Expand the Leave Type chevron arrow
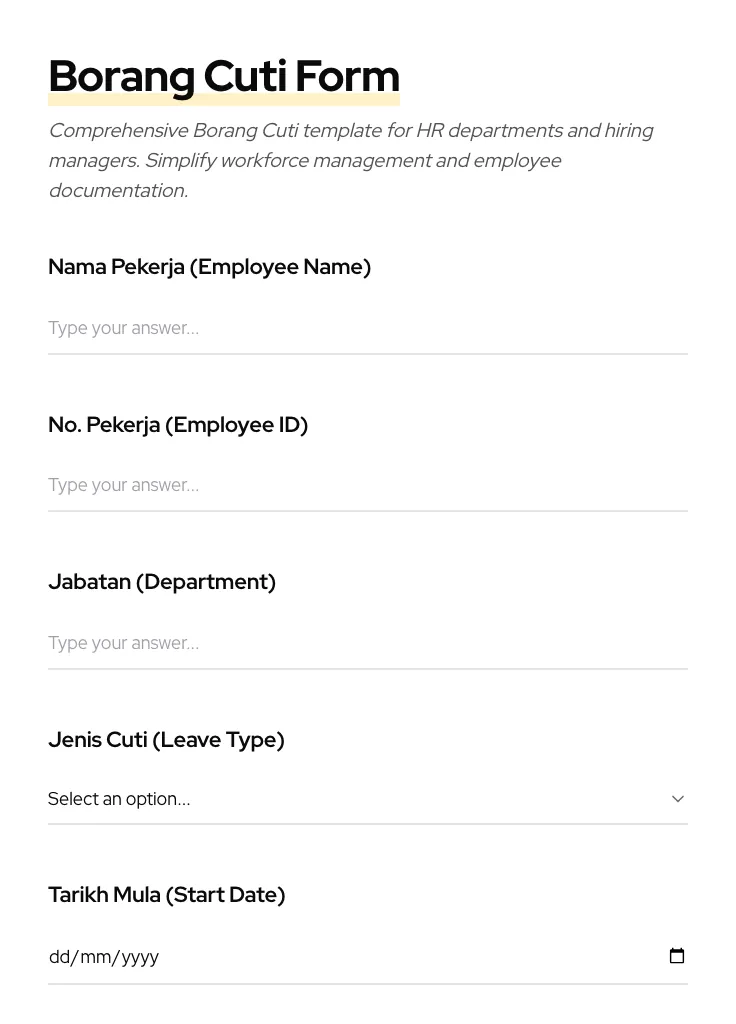The image size is (736, 1024). click(677, 799)
